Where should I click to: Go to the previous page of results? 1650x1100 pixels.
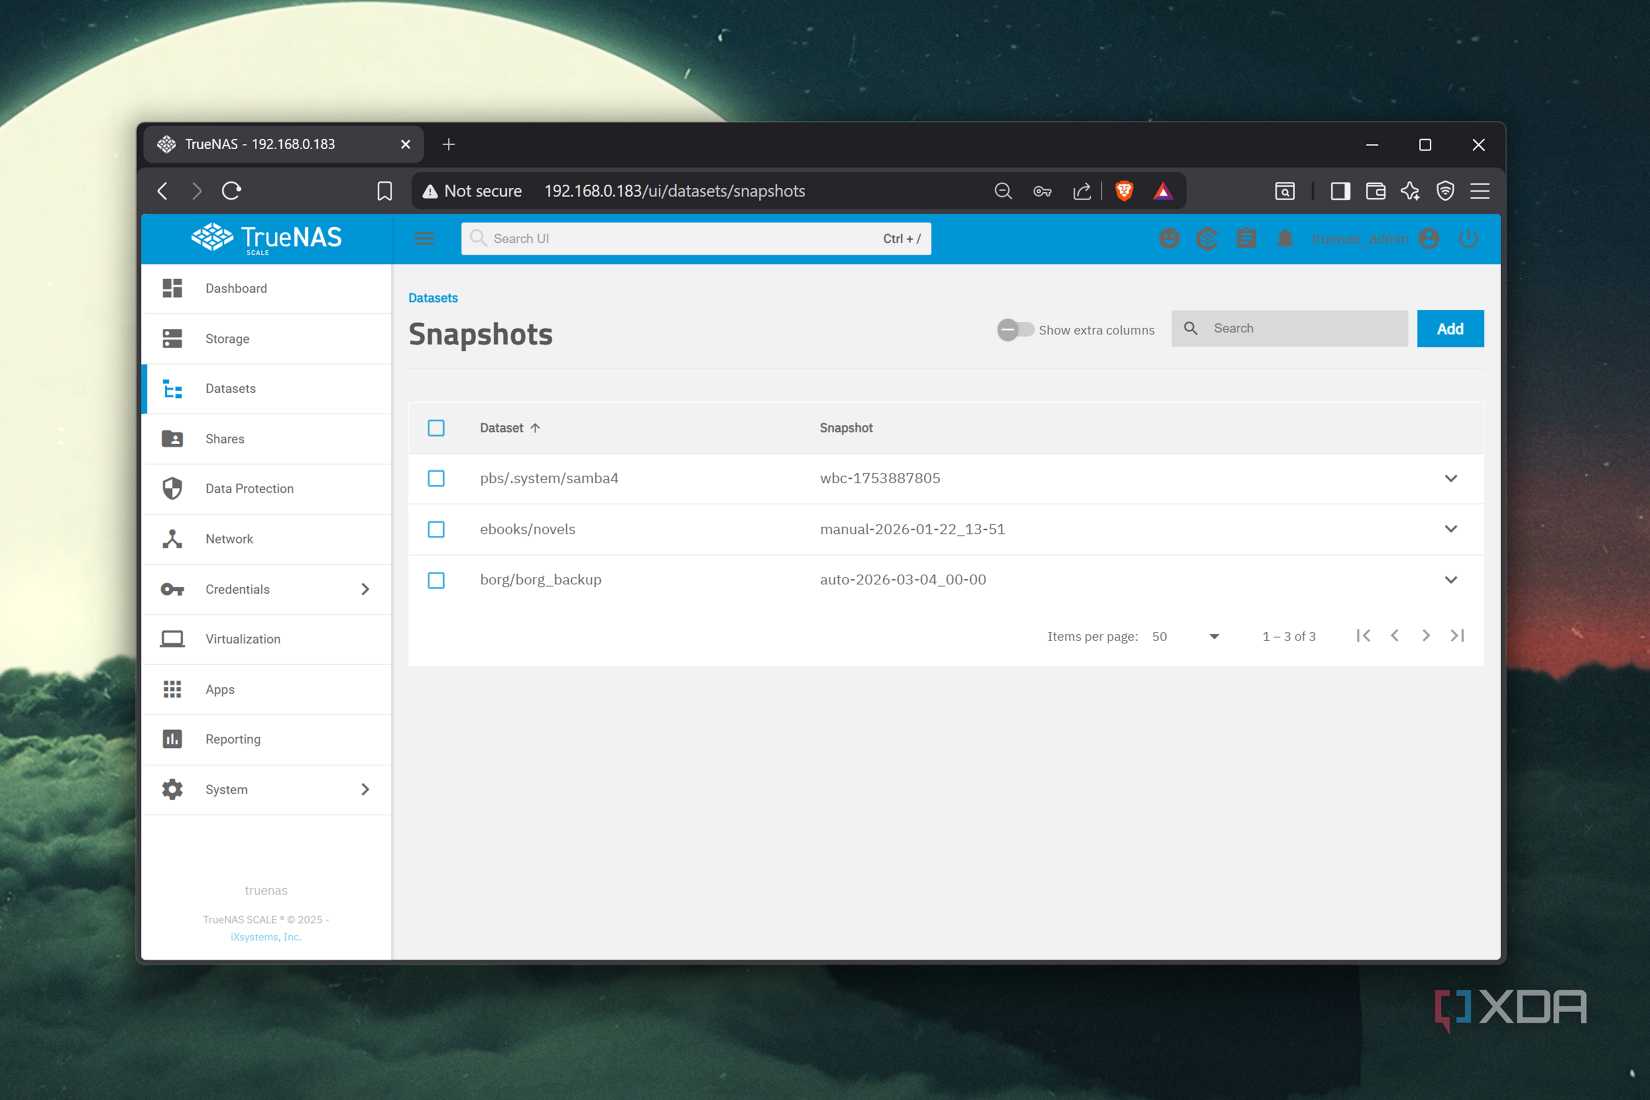coord(1395,635)
